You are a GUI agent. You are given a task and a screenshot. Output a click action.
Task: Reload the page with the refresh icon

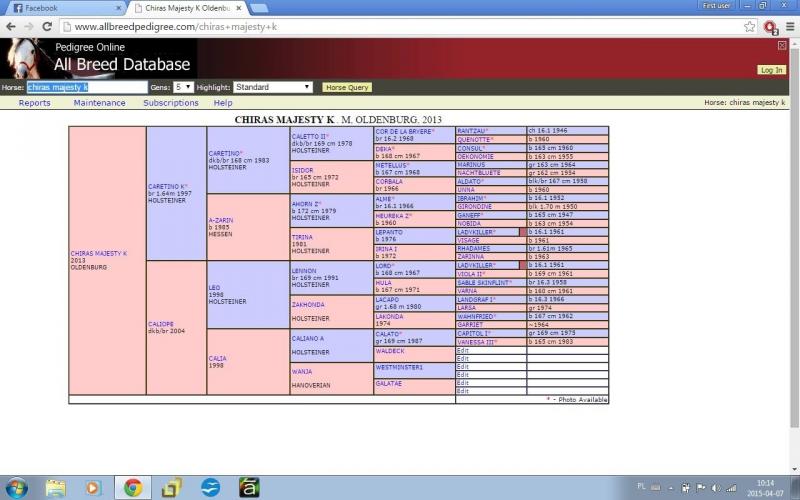57,27
